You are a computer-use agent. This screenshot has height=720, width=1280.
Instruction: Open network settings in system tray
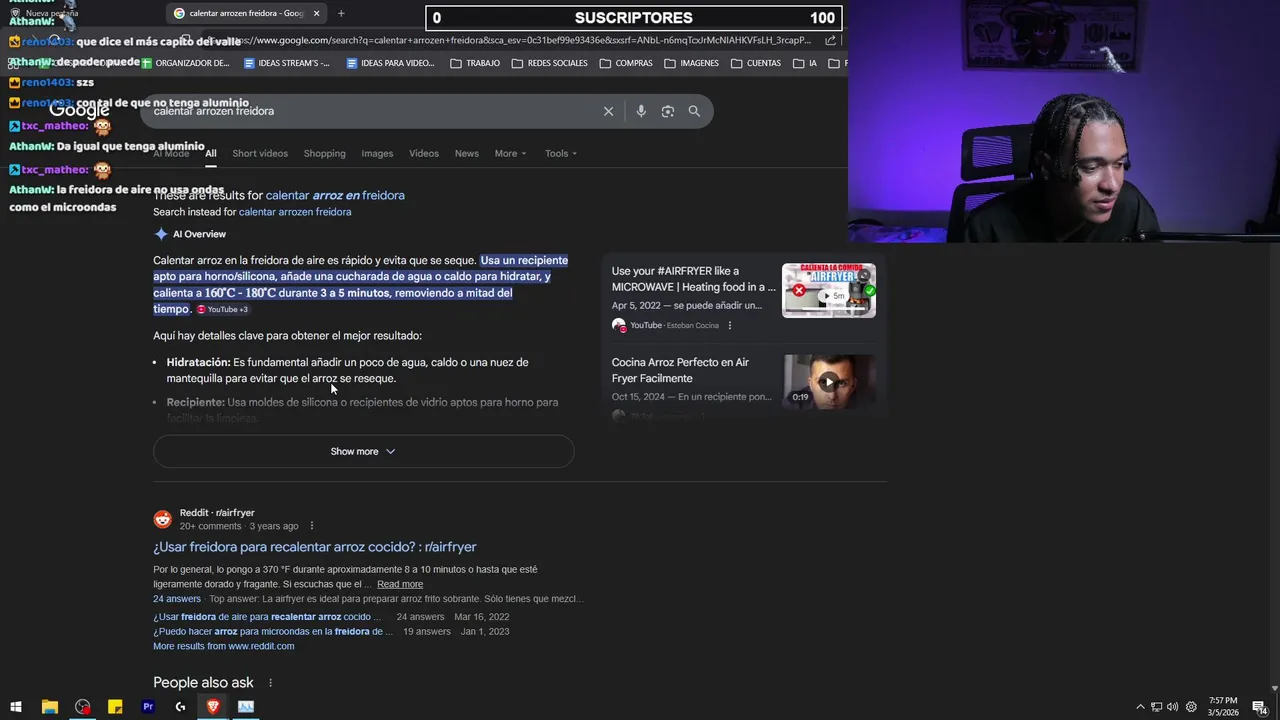pos(1156,707)
